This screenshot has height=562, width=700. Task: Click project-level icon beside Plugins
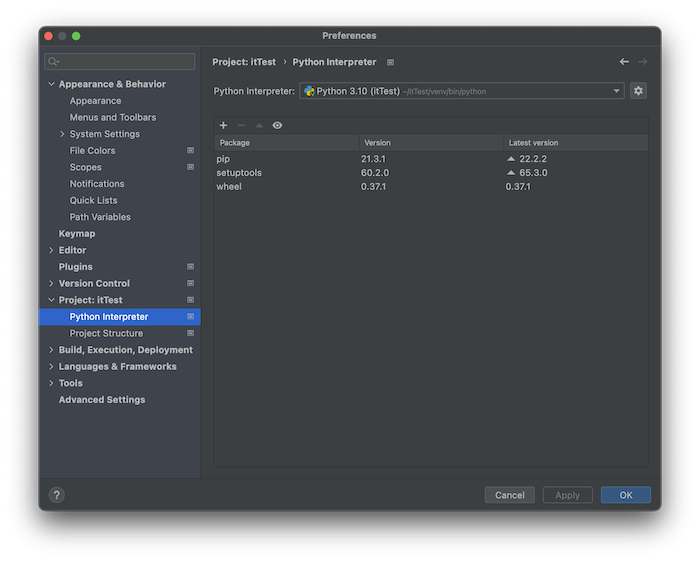coord(190,266)
